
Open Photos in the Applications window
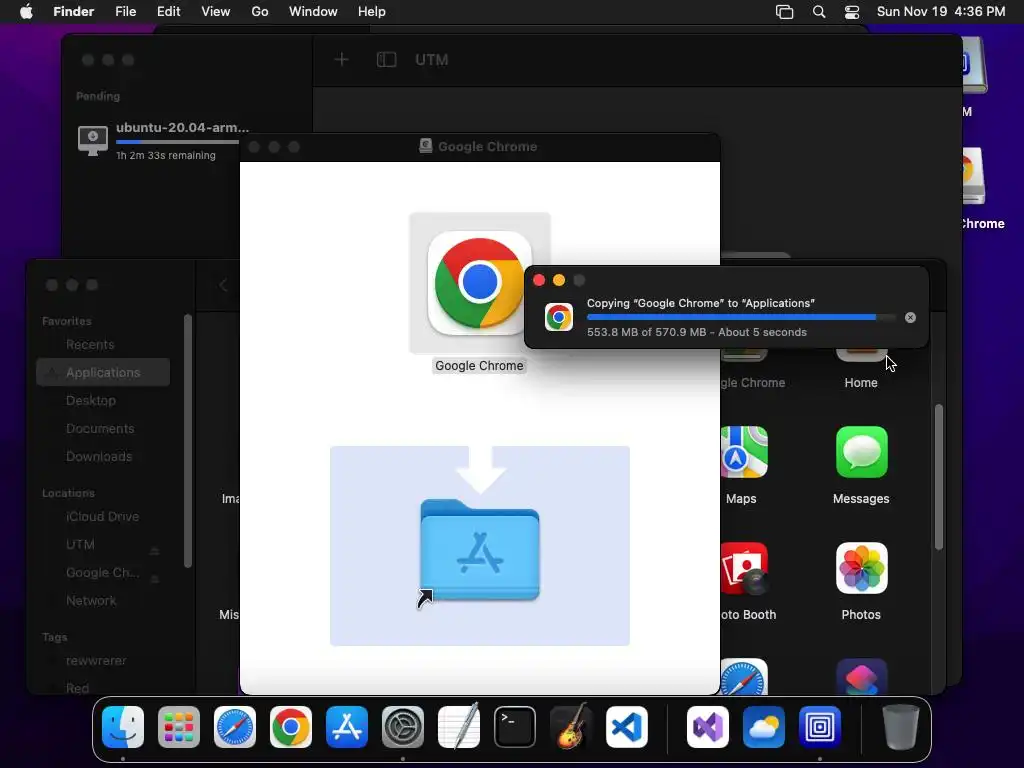861,568
